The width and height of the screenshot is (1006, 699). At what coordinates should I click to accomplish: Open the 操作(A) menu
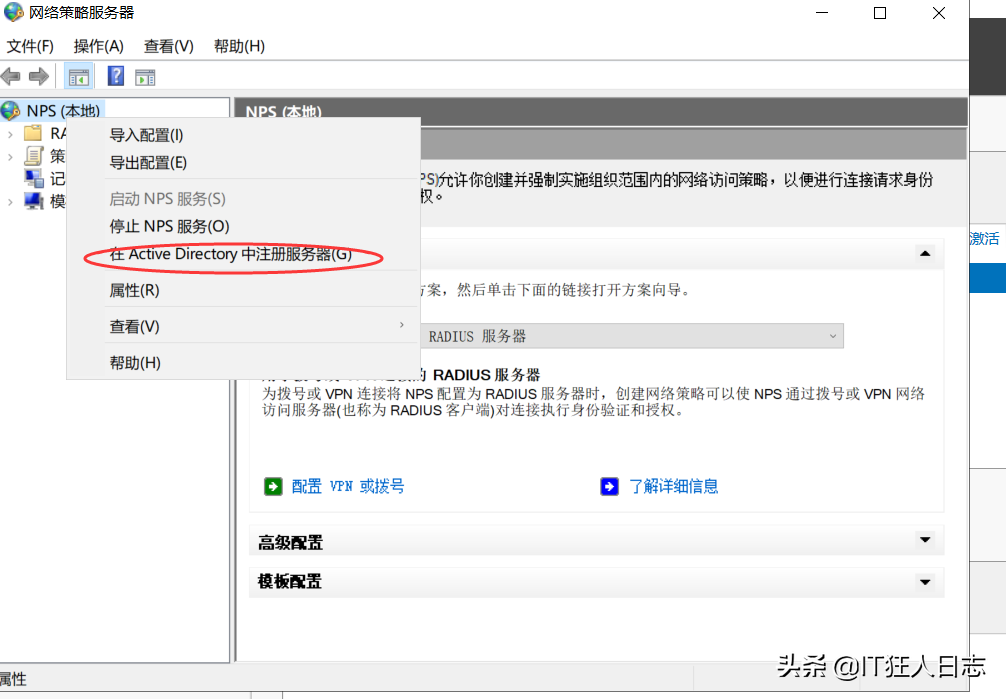98,46
